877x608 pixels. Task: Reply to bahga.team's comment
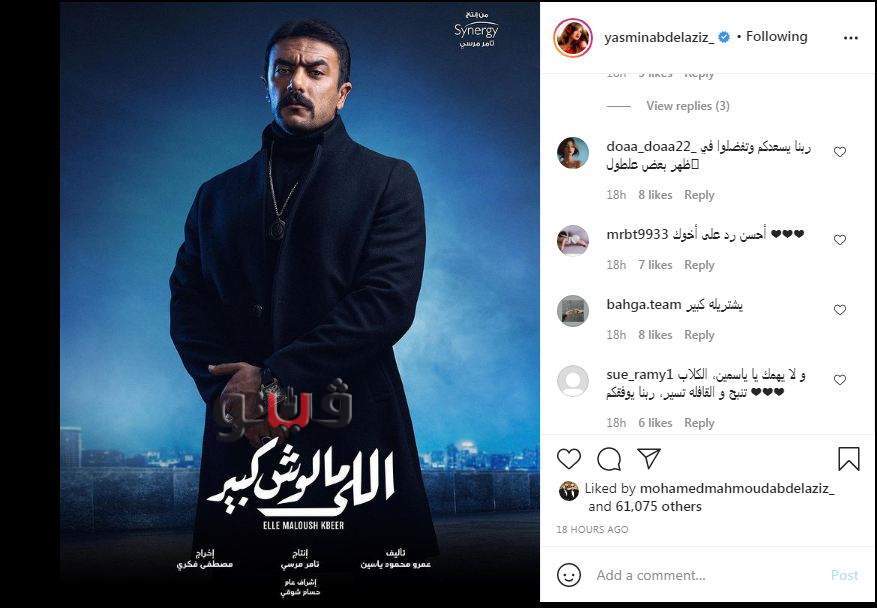click(x=699, y=334)
